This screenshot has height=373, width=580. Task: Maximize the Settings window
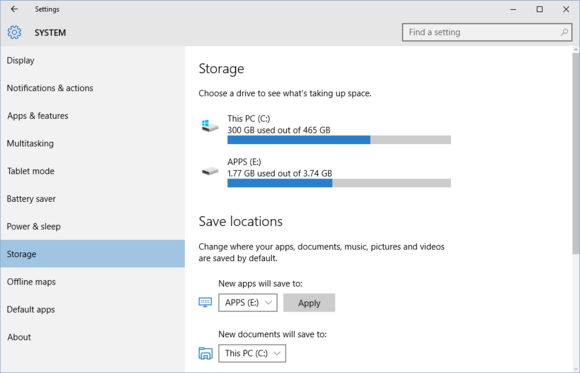[540, 9]
